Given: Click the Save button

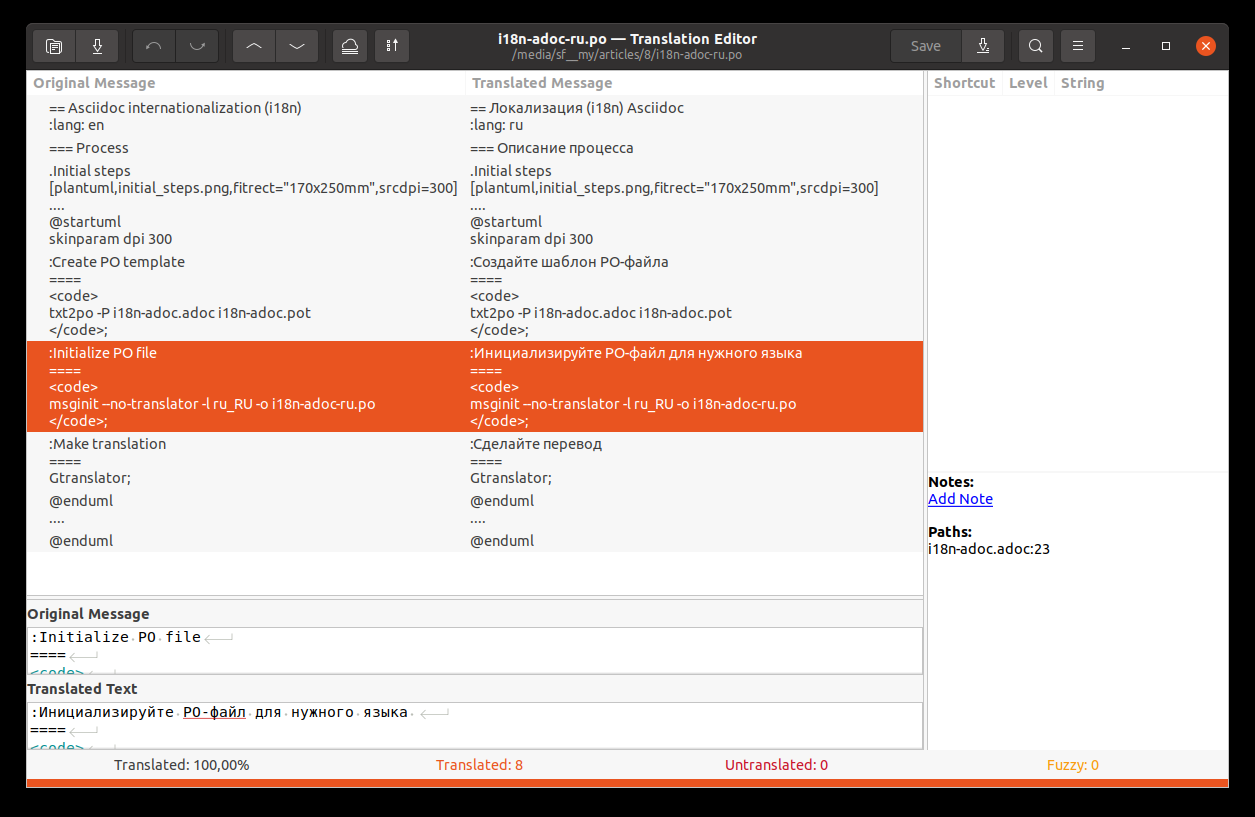Looking at the screenshot, I should click(926, 46).
